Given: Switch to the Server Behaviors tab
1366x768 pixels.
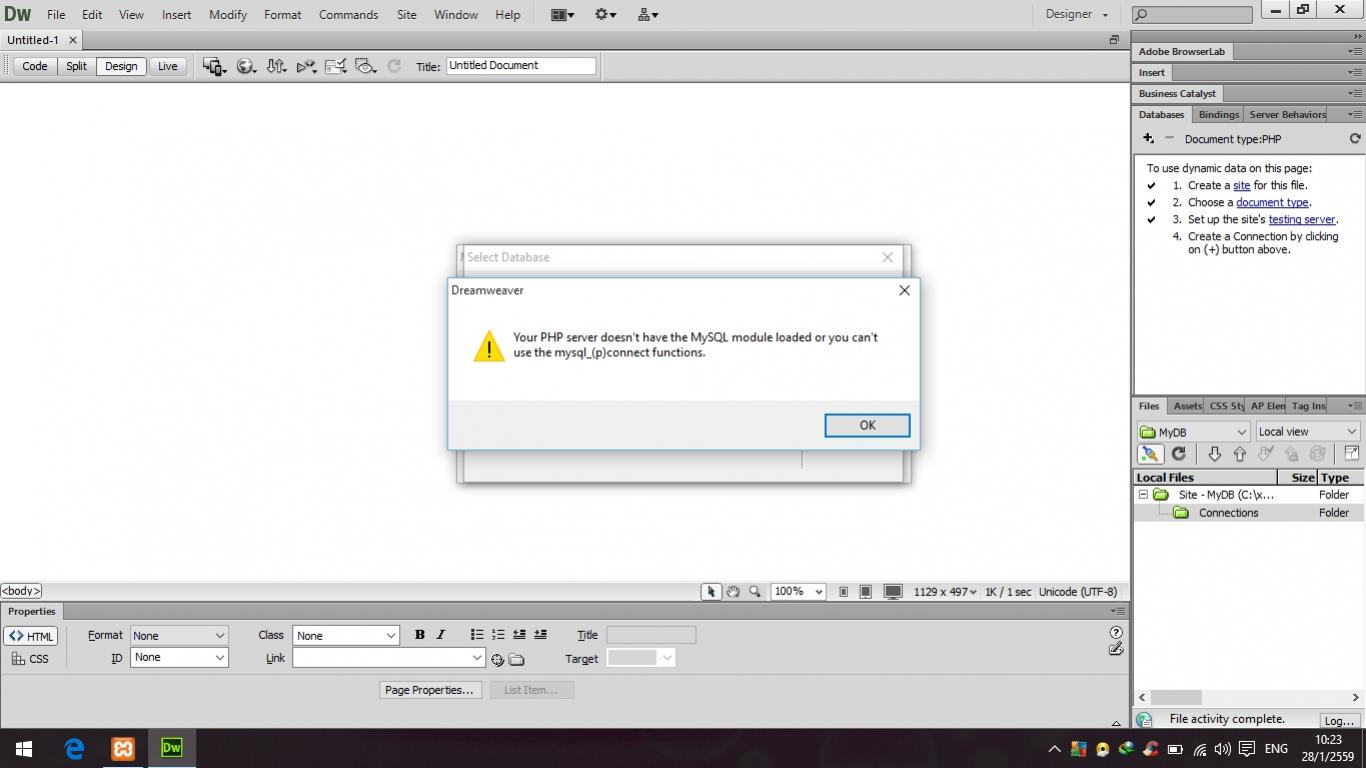Looking at the screenshot, I should click(x=1287, y=115).
